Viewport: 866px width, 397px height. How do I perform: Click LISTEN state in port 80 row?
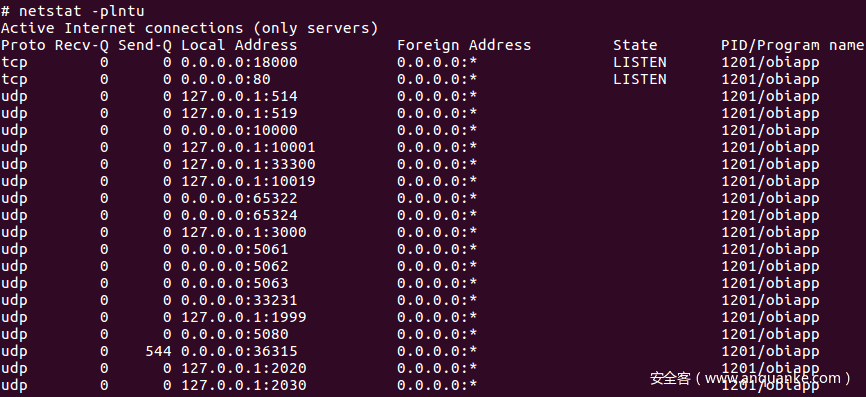(x=640, y=80)
